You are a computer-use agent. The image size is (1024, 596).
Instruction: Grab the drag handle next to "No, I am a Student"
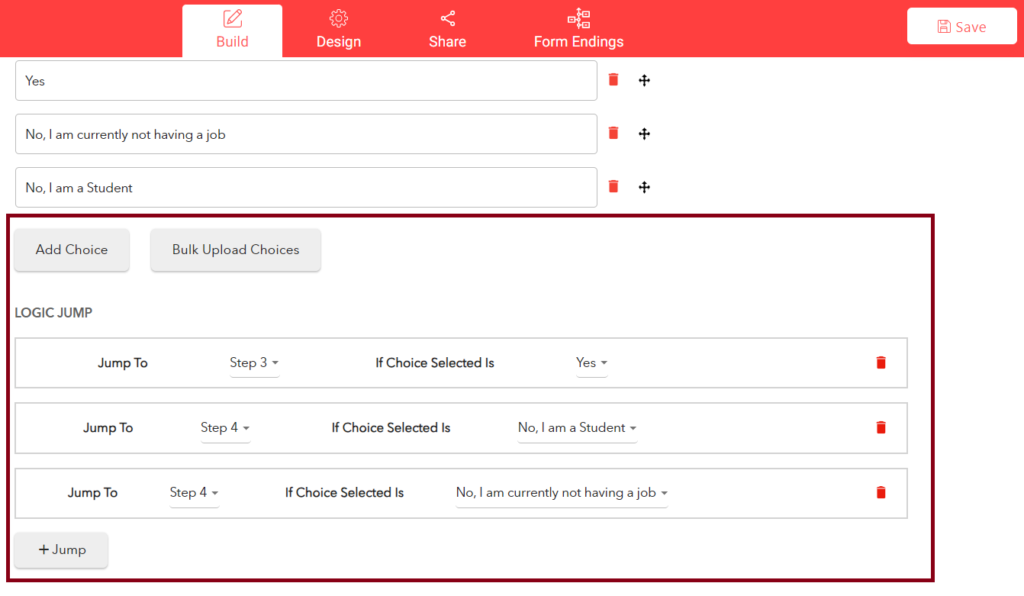pyautogui.click(x=644, y=186)
